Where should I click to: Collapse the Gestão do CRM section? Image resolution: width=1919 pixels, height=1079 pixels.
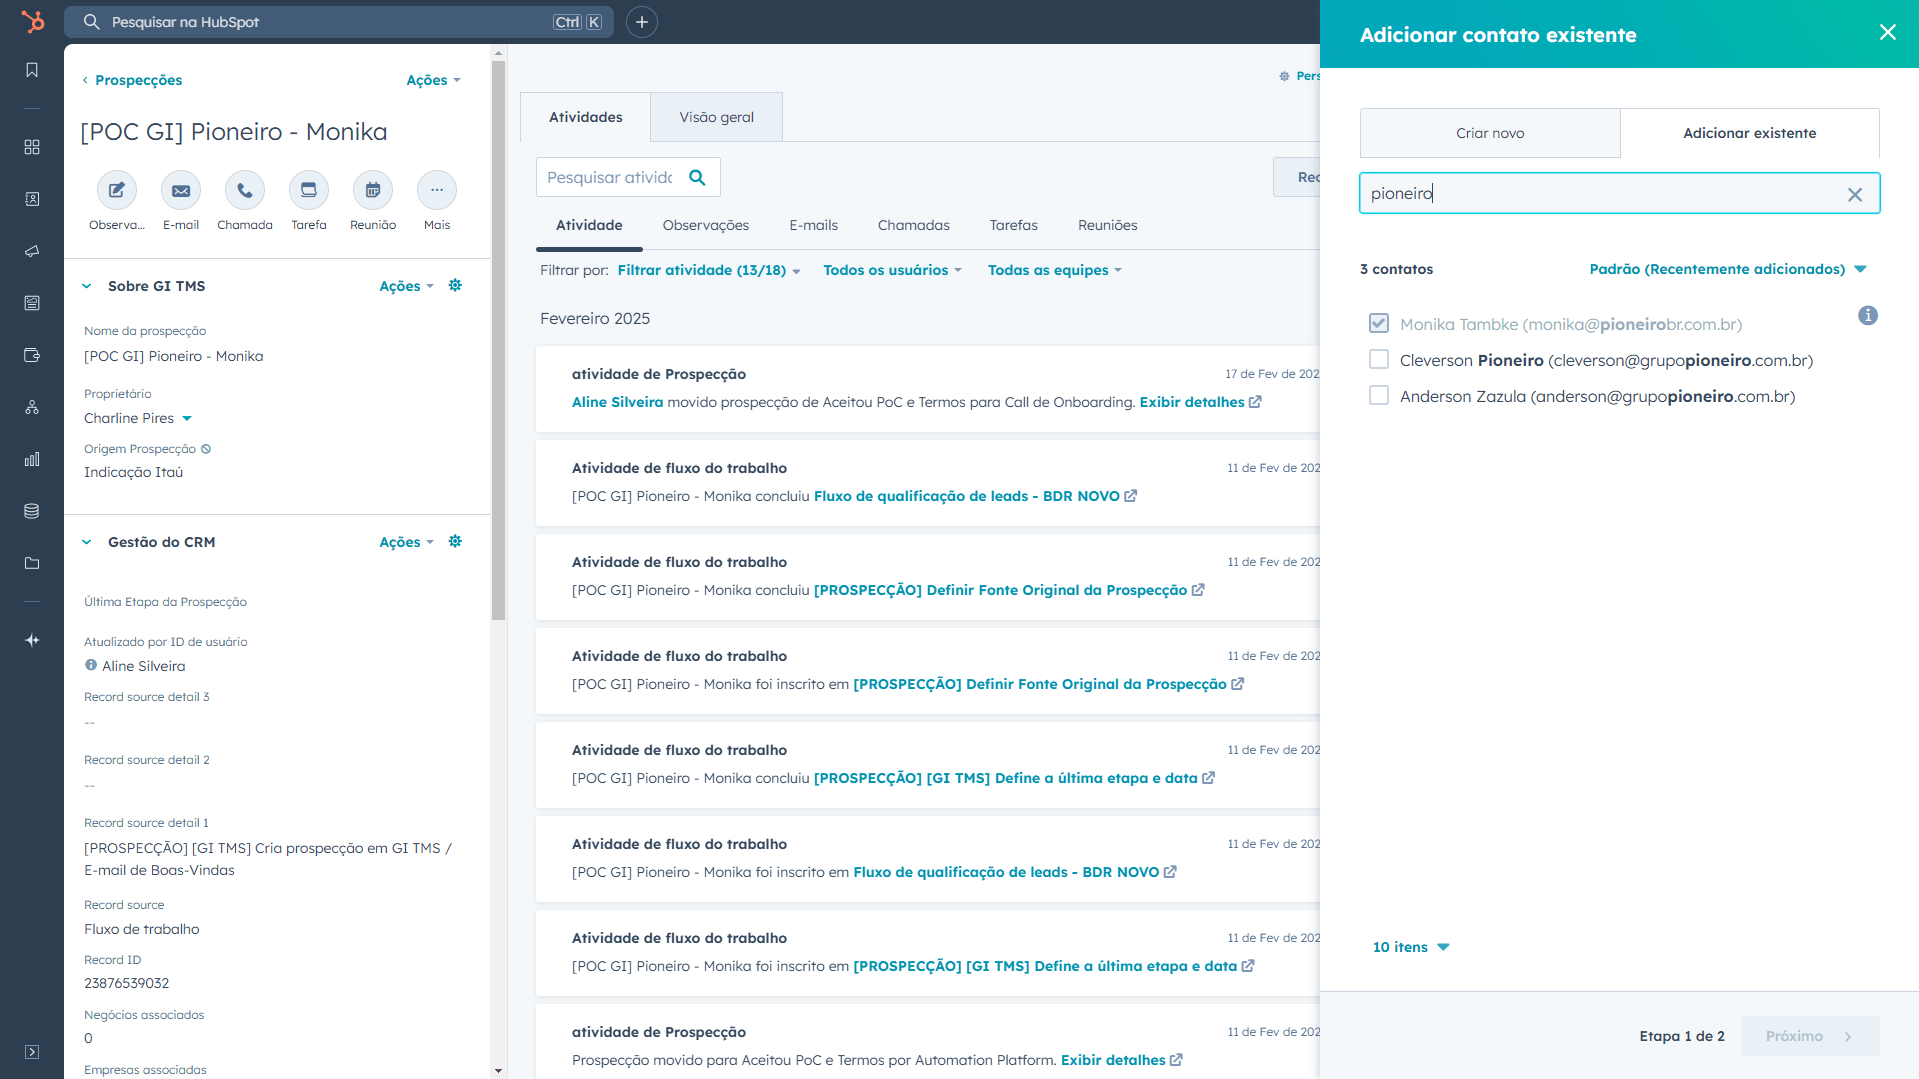pos(87,542)
